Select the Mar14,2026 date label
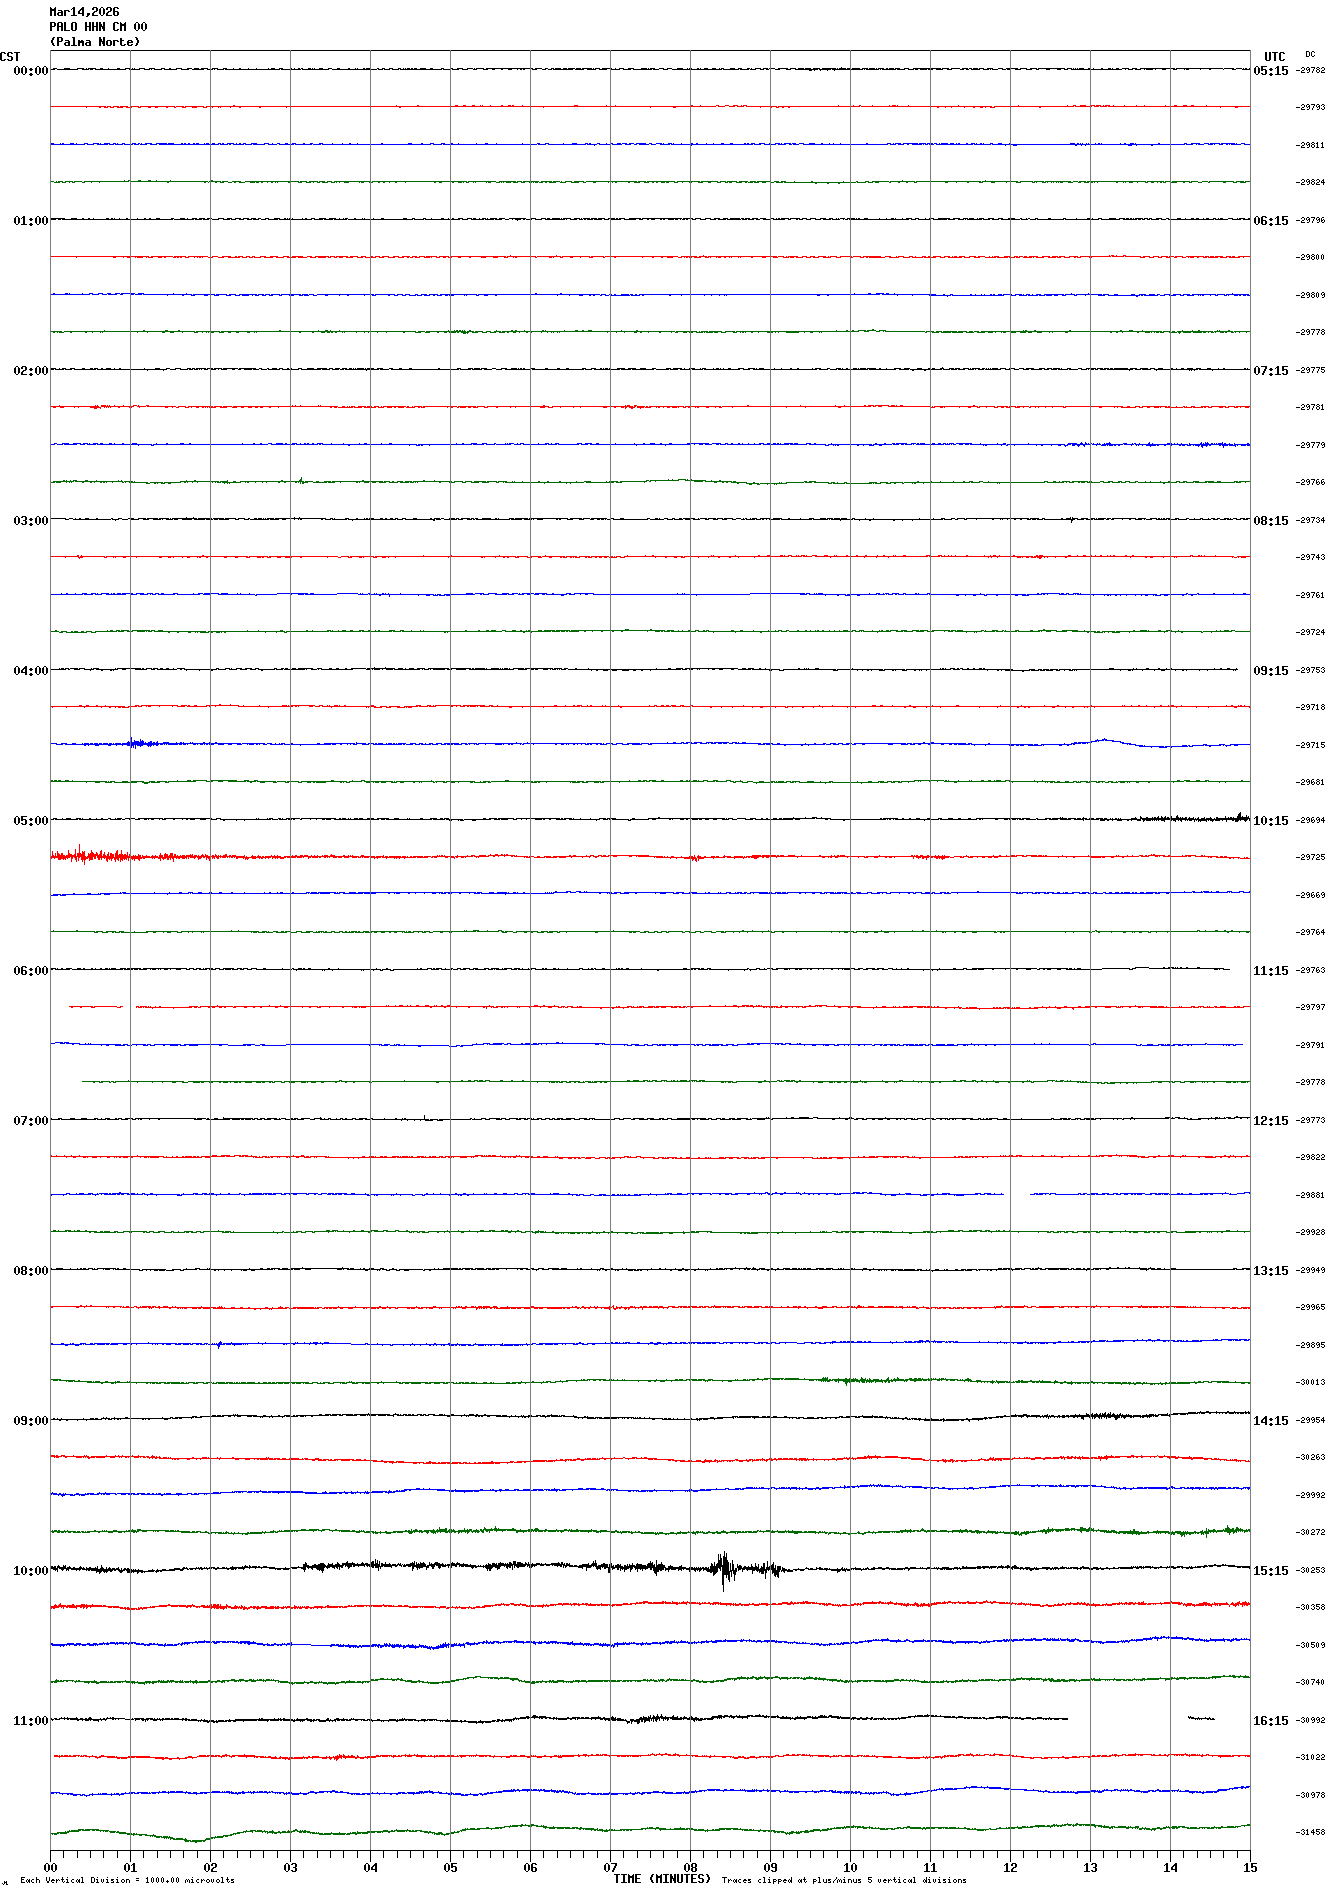 click(x=84, y=12)
